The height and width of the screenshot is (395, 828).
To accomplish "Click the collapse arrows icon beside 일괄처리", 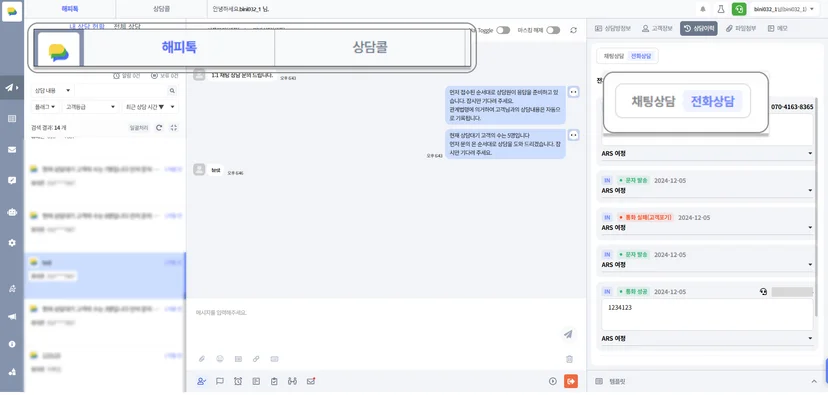I will tap(174, 128).
